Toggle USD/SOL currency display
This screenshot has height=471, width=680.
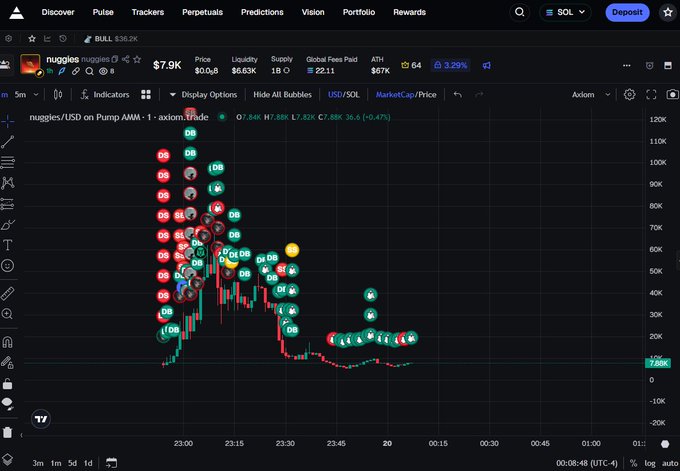[343, 95]
